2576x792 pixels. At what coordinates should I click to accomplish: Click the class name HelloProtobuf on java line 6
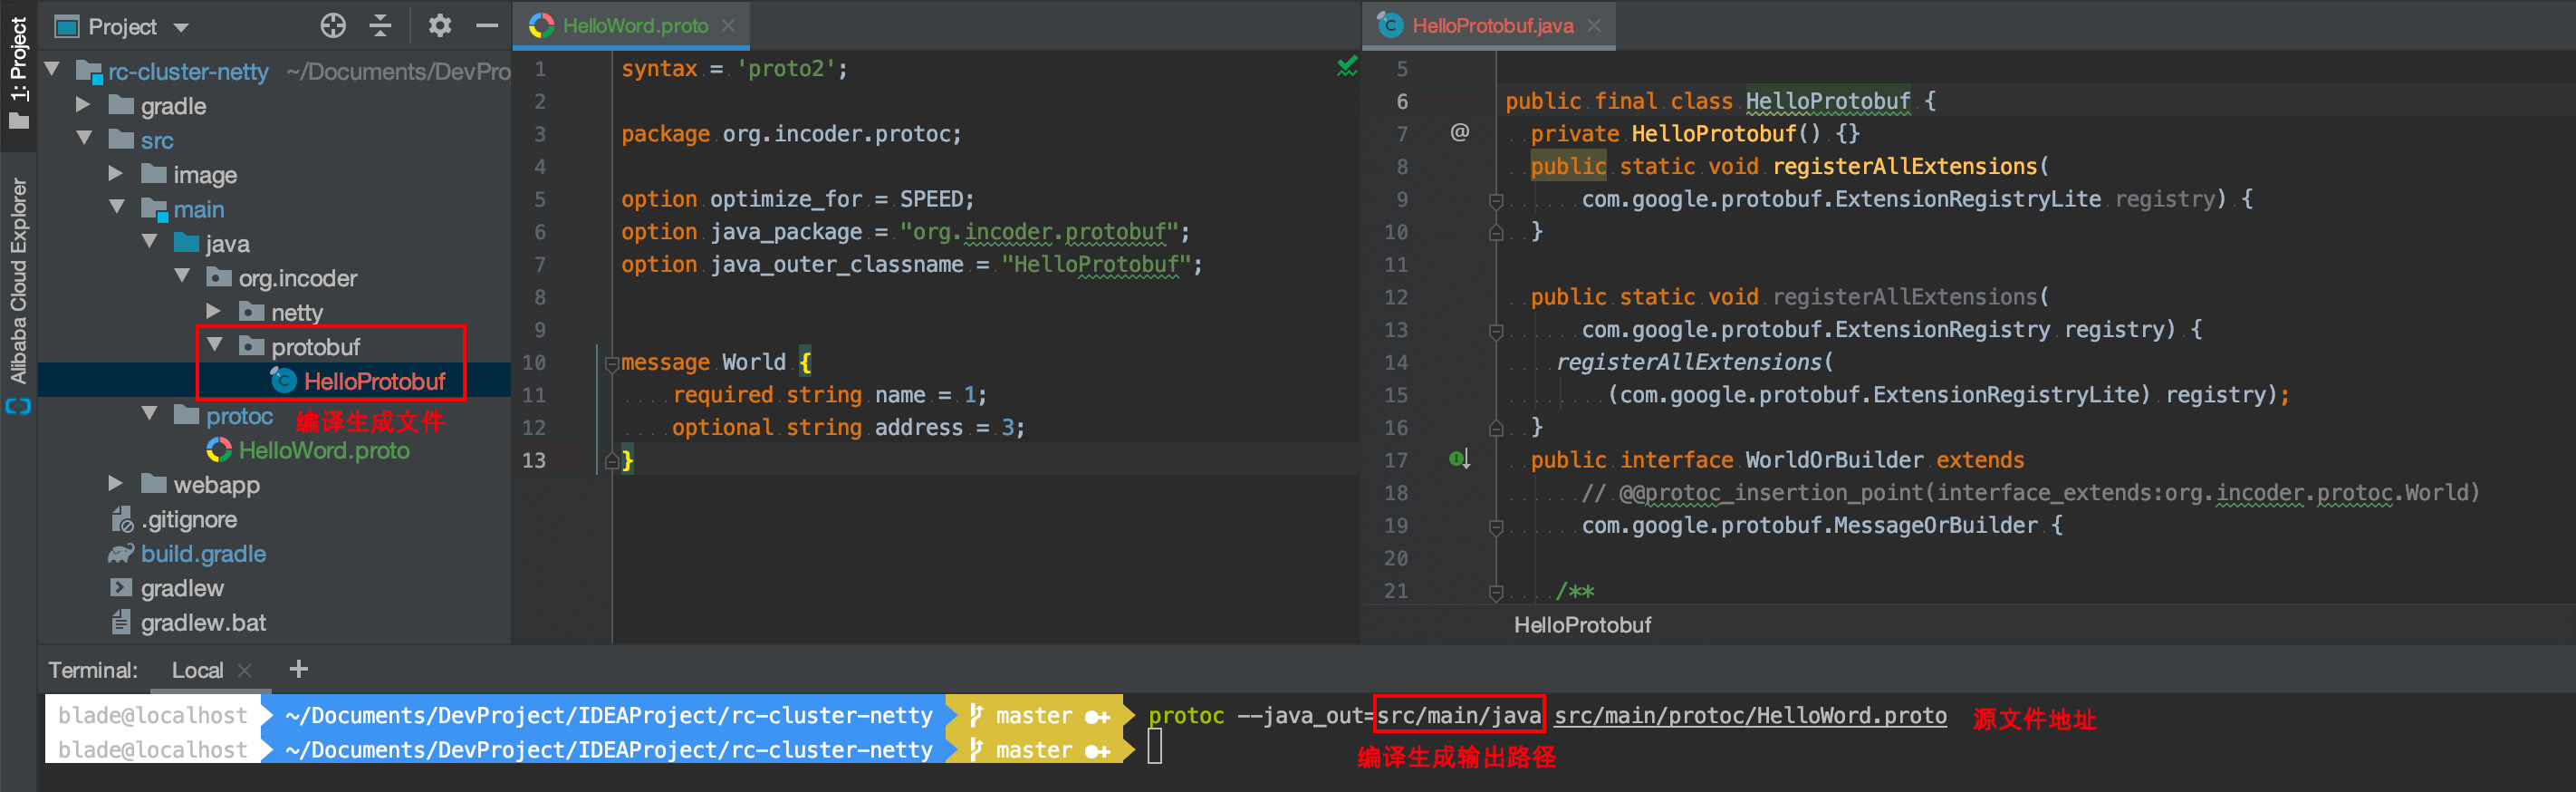1827,101
